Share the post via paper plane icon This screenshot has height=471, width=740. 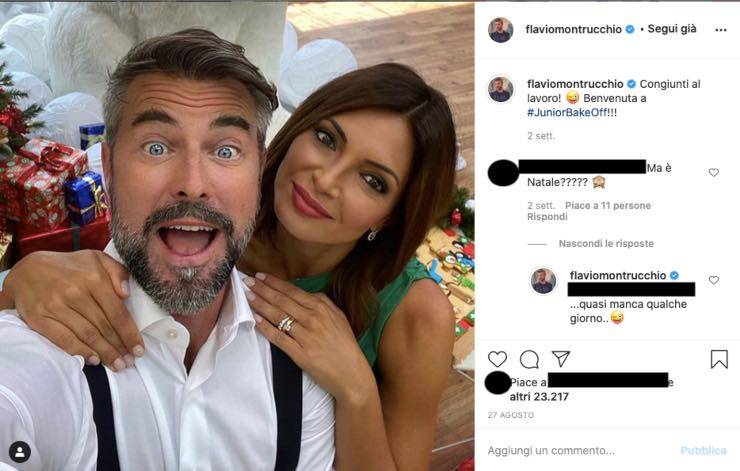point(561,359)
